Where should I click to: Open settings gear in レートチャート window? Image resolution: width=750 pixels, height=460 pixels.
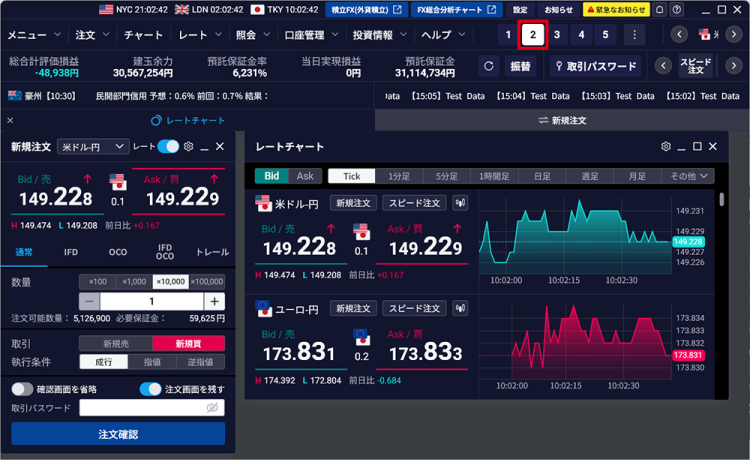click(x=666, y=147)
